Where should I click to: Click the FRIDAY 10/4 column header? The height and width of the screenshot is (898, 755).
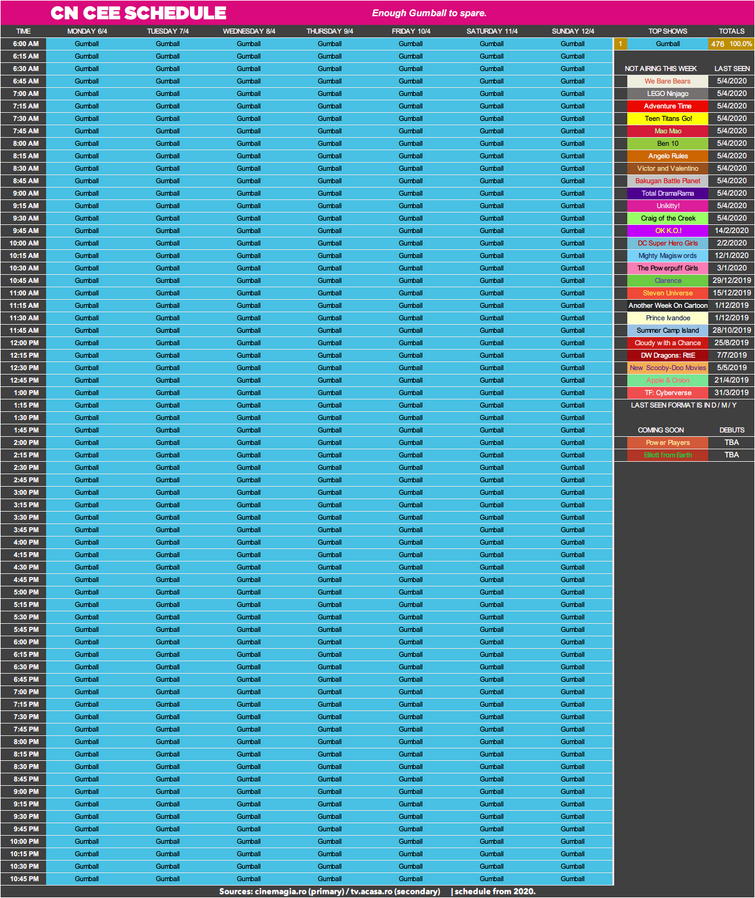pyautogui.click(x=411, y=31)
